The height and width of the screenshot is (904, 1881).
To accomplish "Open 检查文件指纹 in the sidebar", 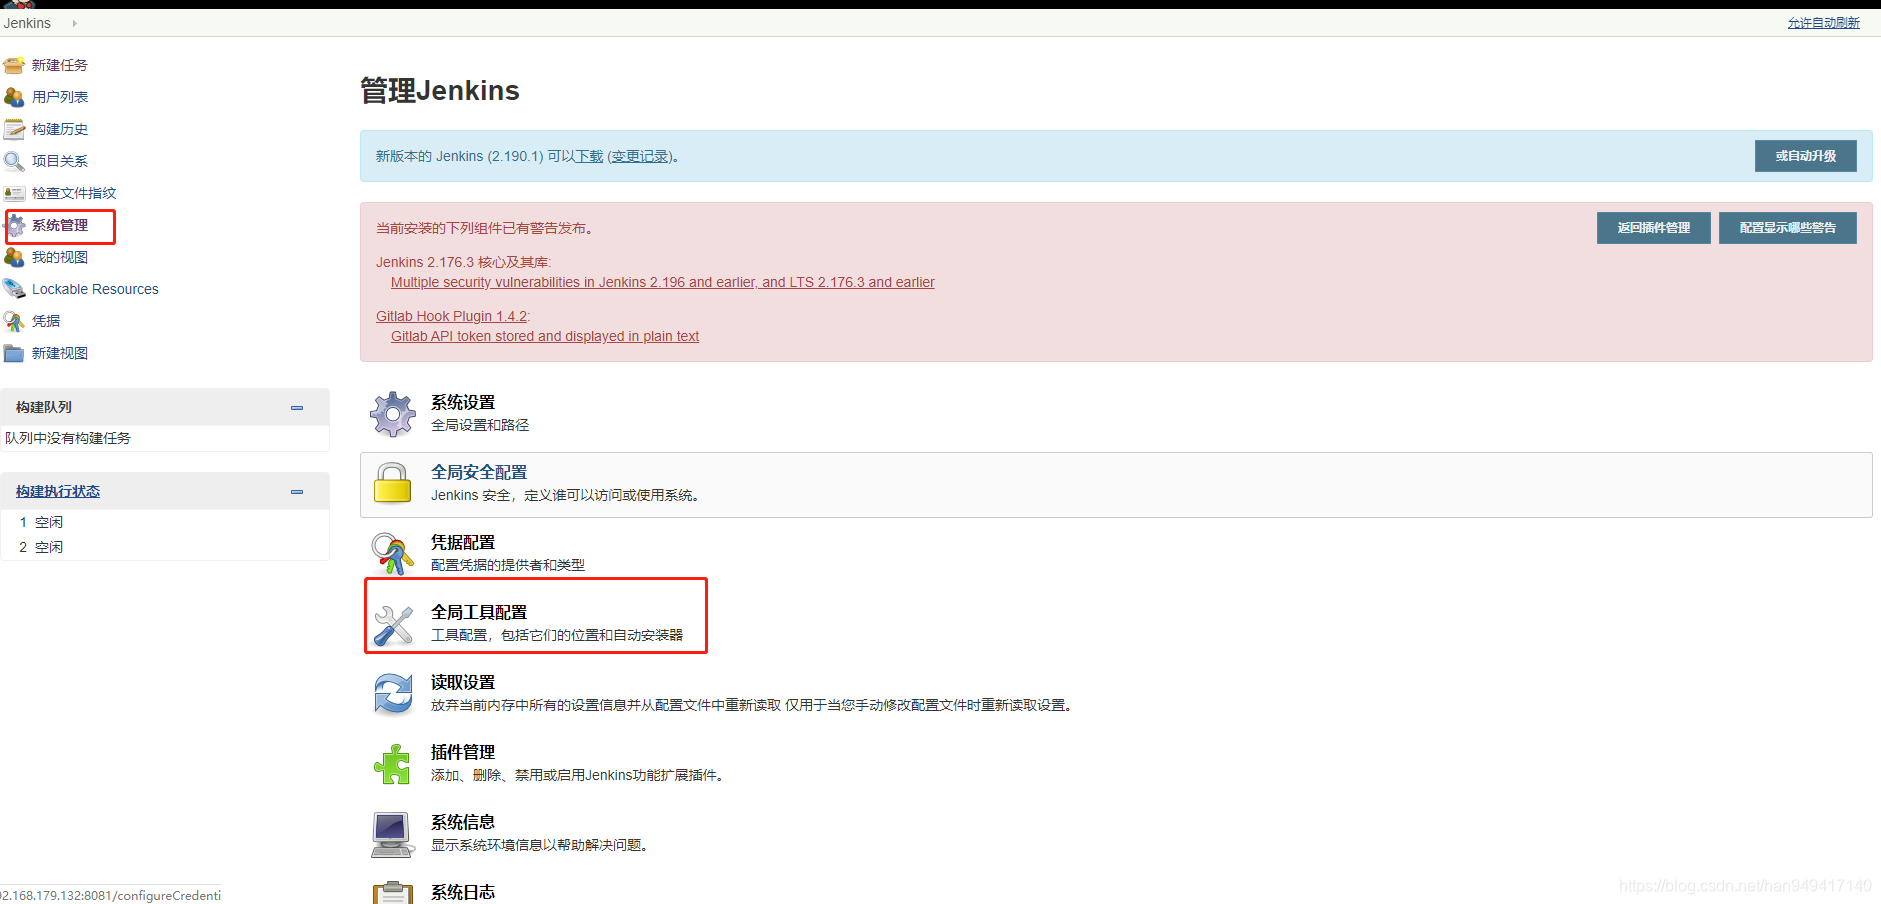I will coord(74,193).
